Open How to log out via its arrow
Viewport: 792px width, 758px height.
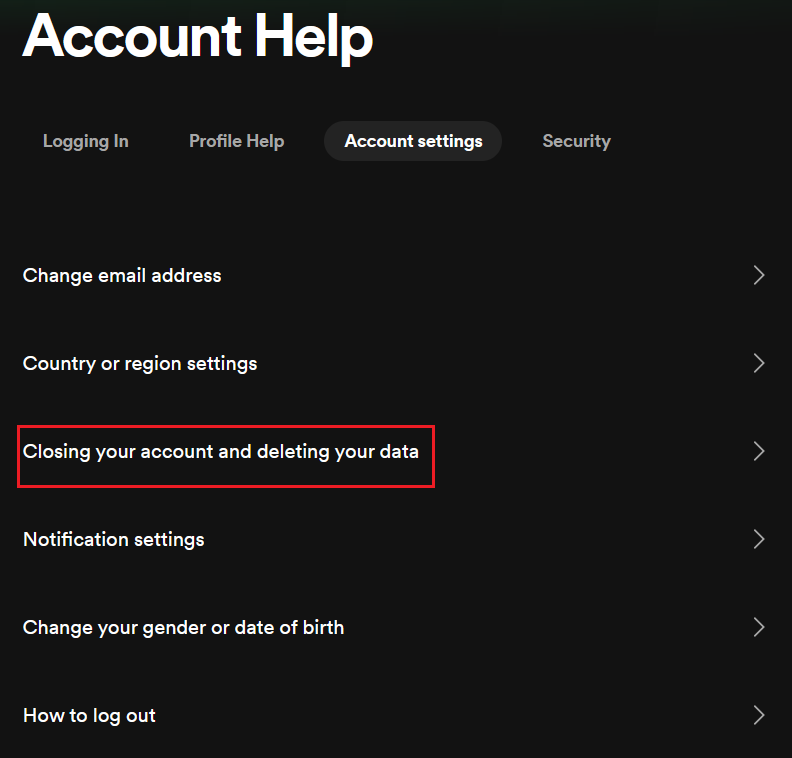click(x=758, y=715)
